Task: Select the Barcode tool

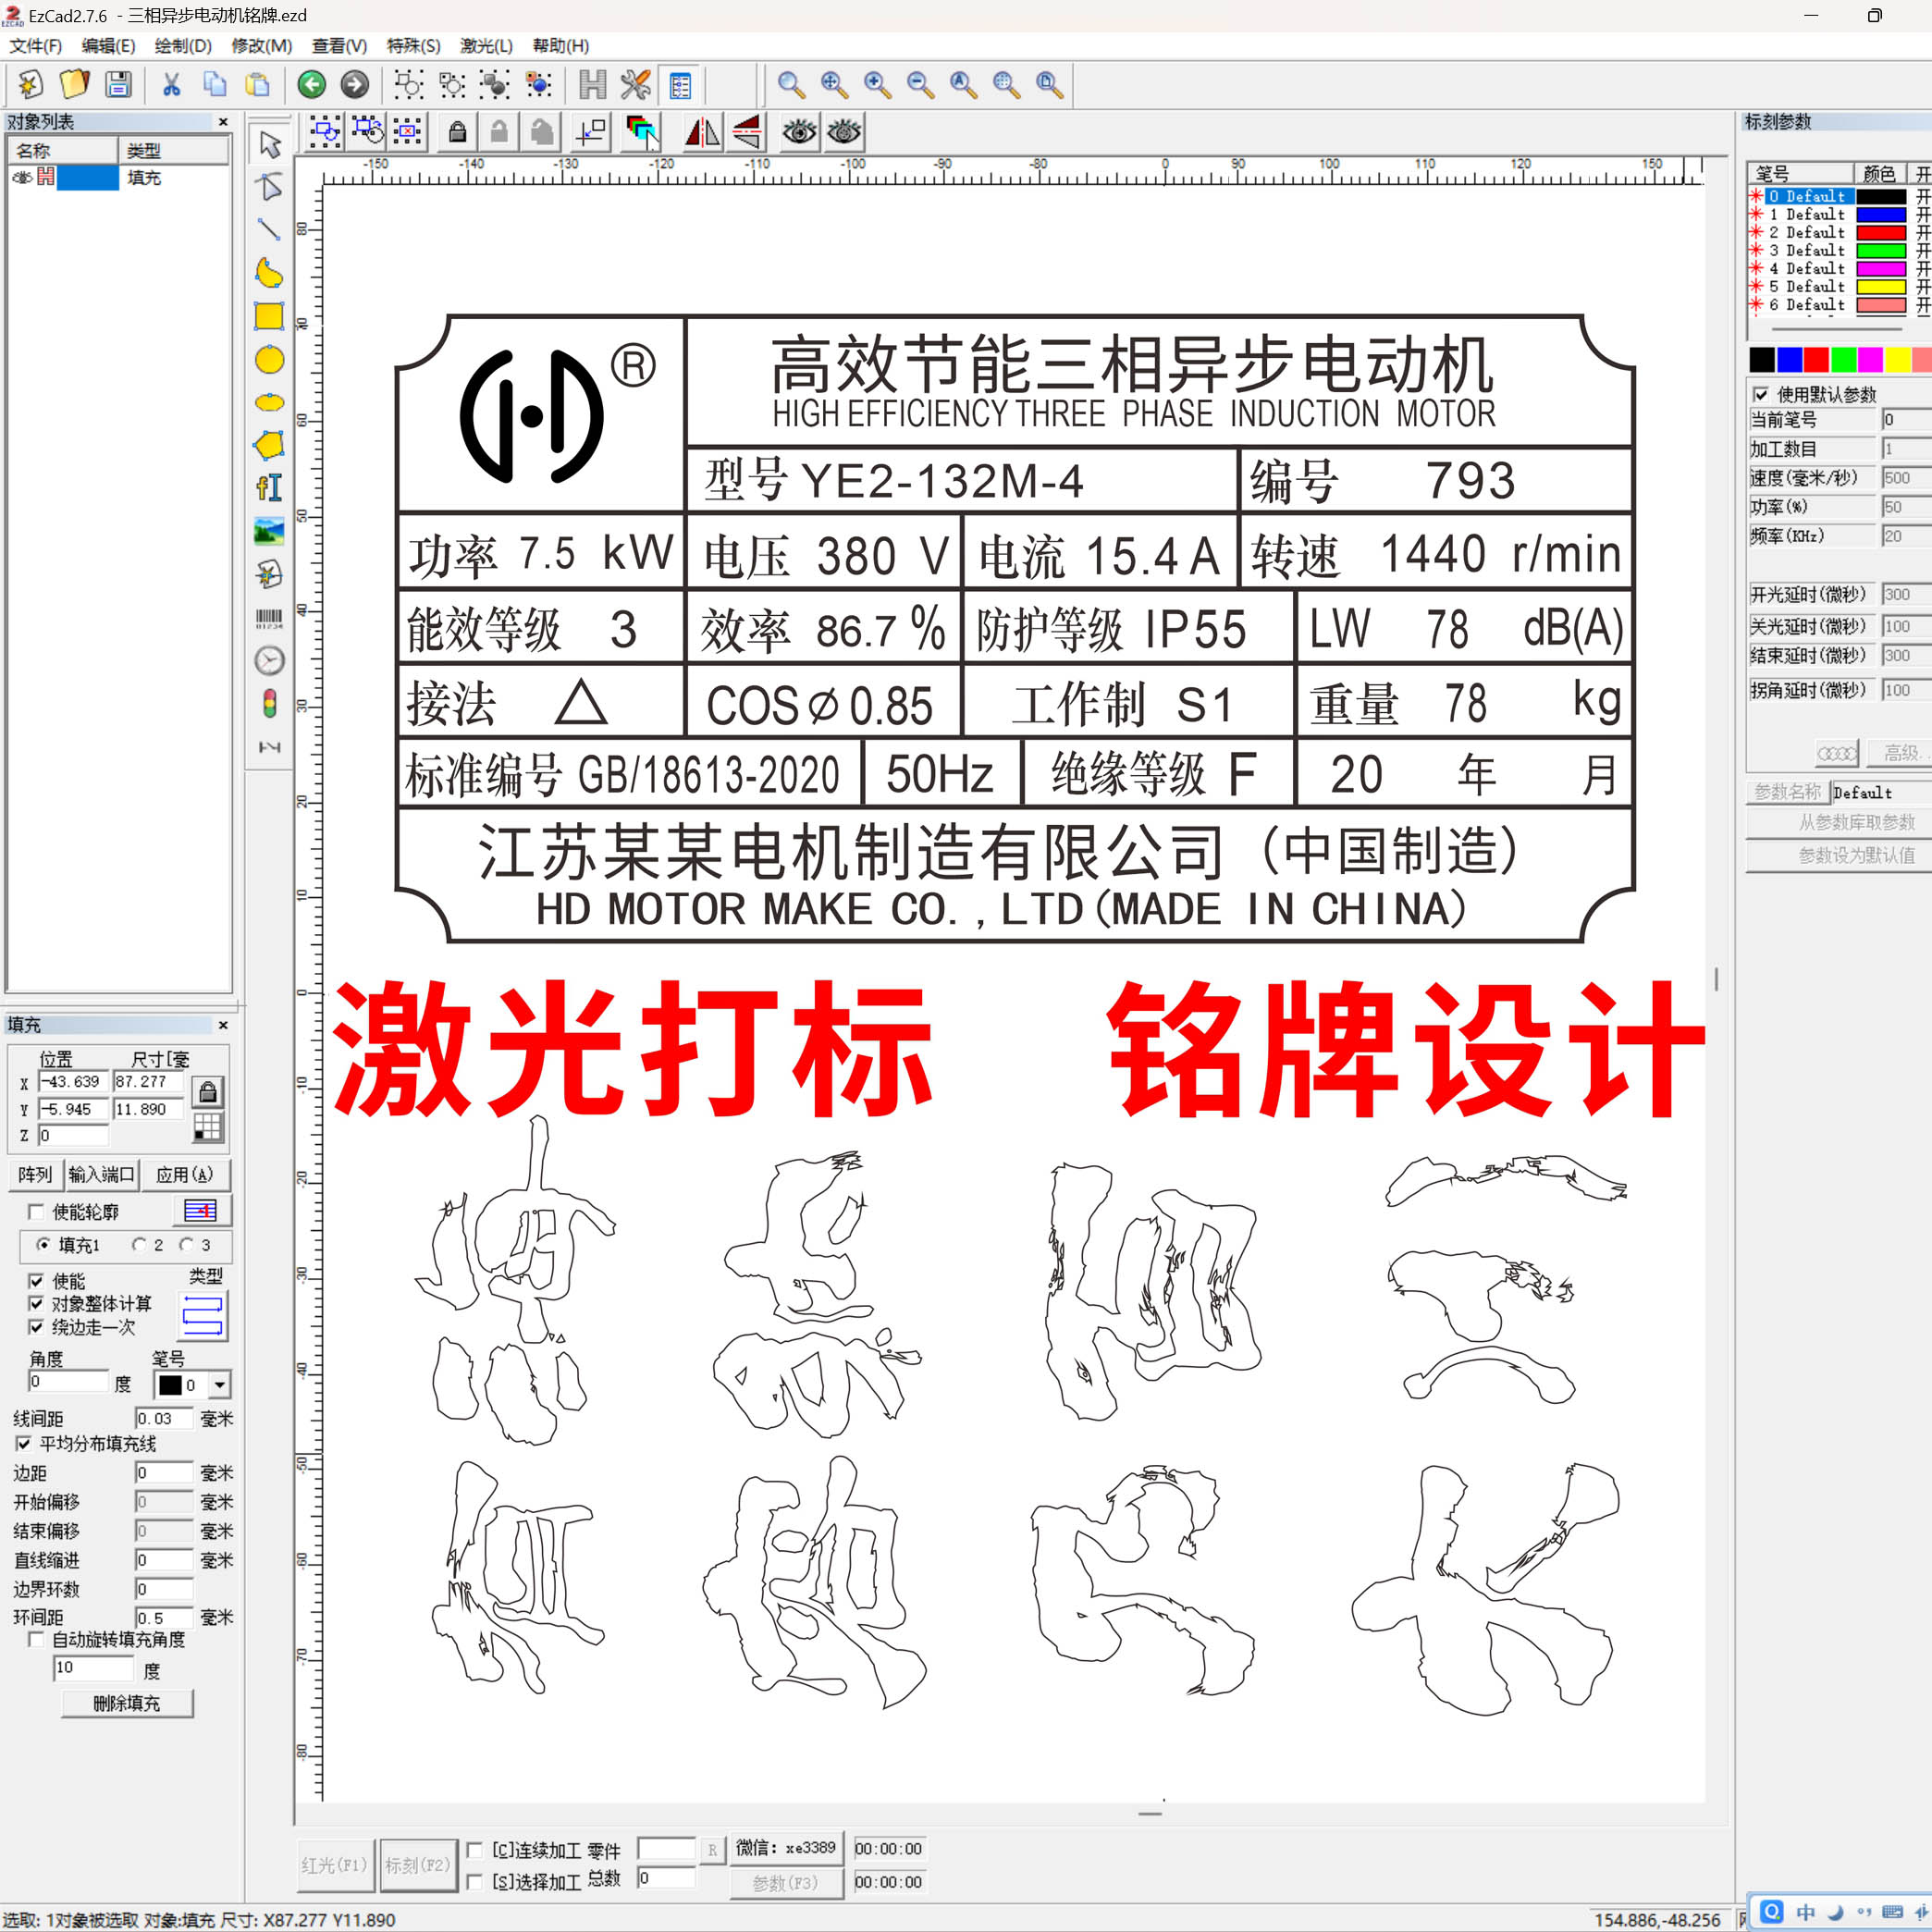Action: (268, 618)
